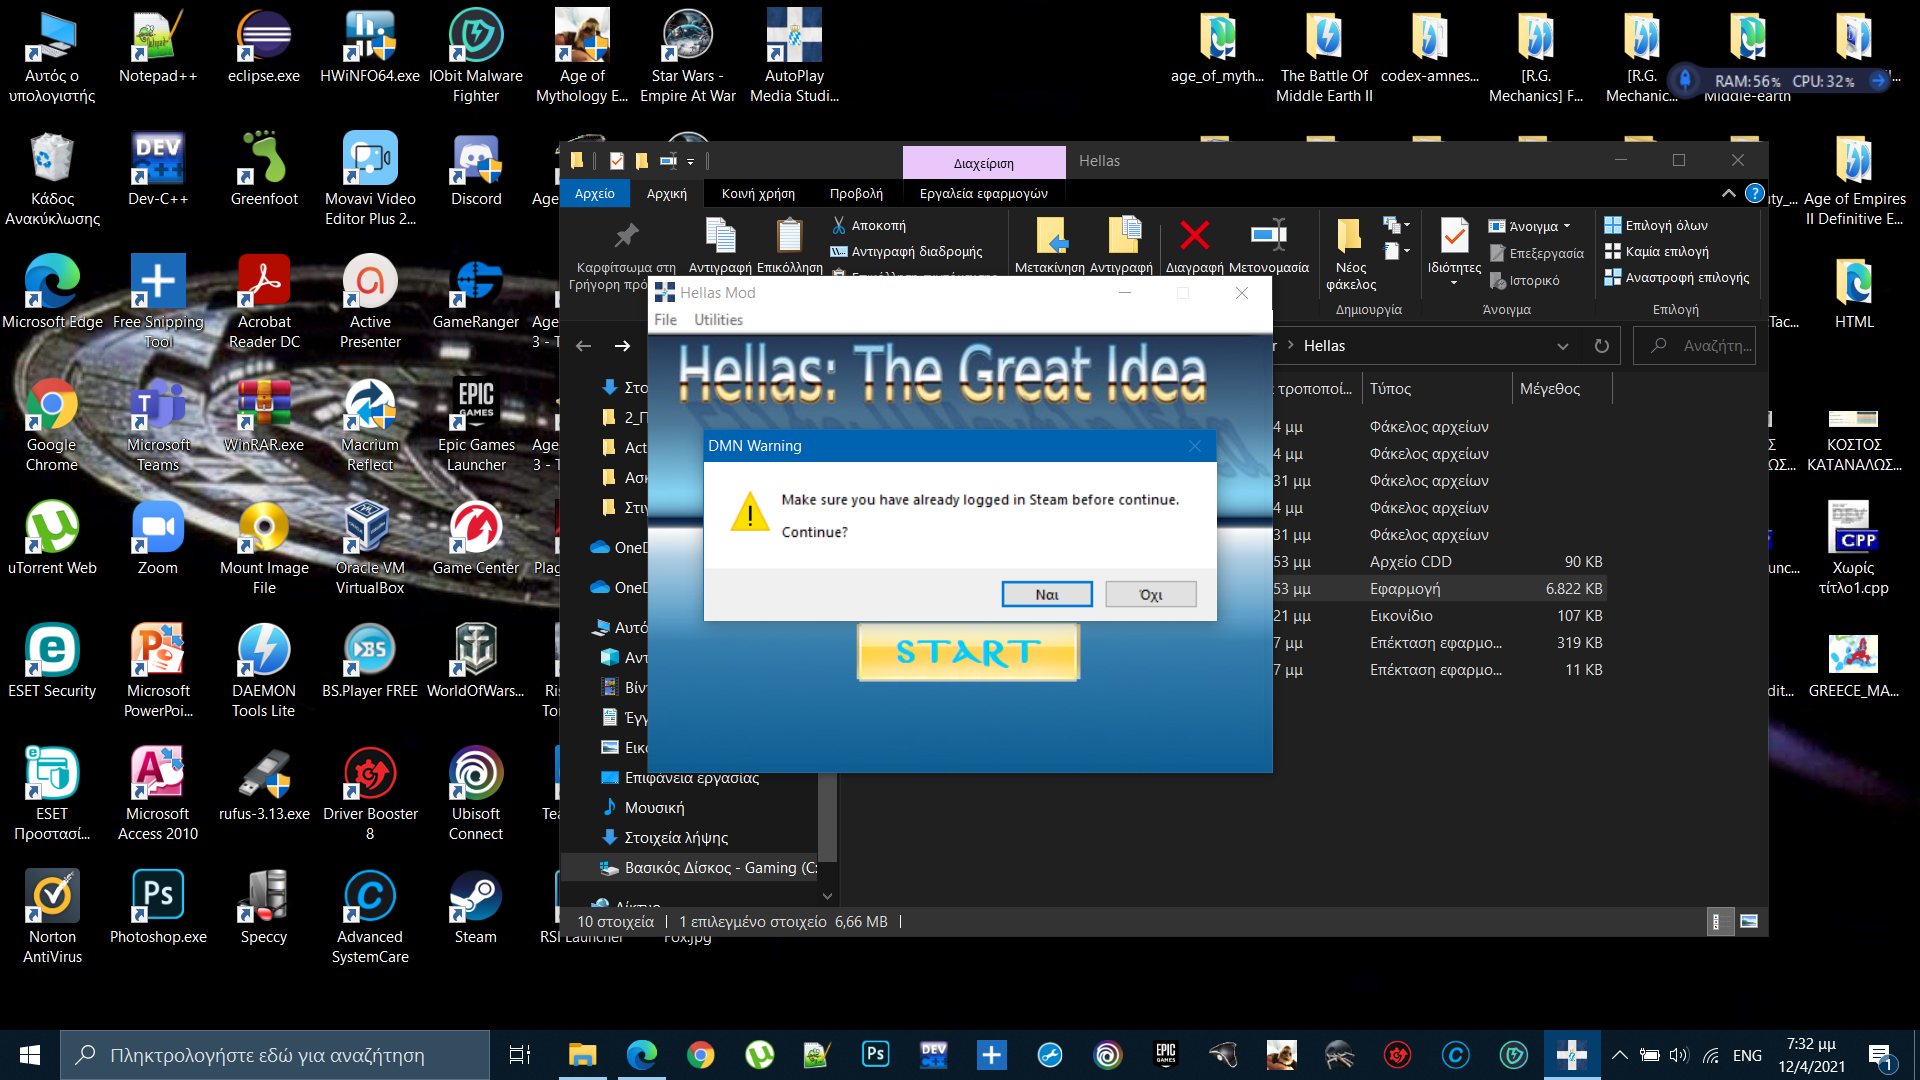The image size is (1920, 1080).
Task: Click the Μετονομασία rename icon
Action: [x=1268, y=236]
